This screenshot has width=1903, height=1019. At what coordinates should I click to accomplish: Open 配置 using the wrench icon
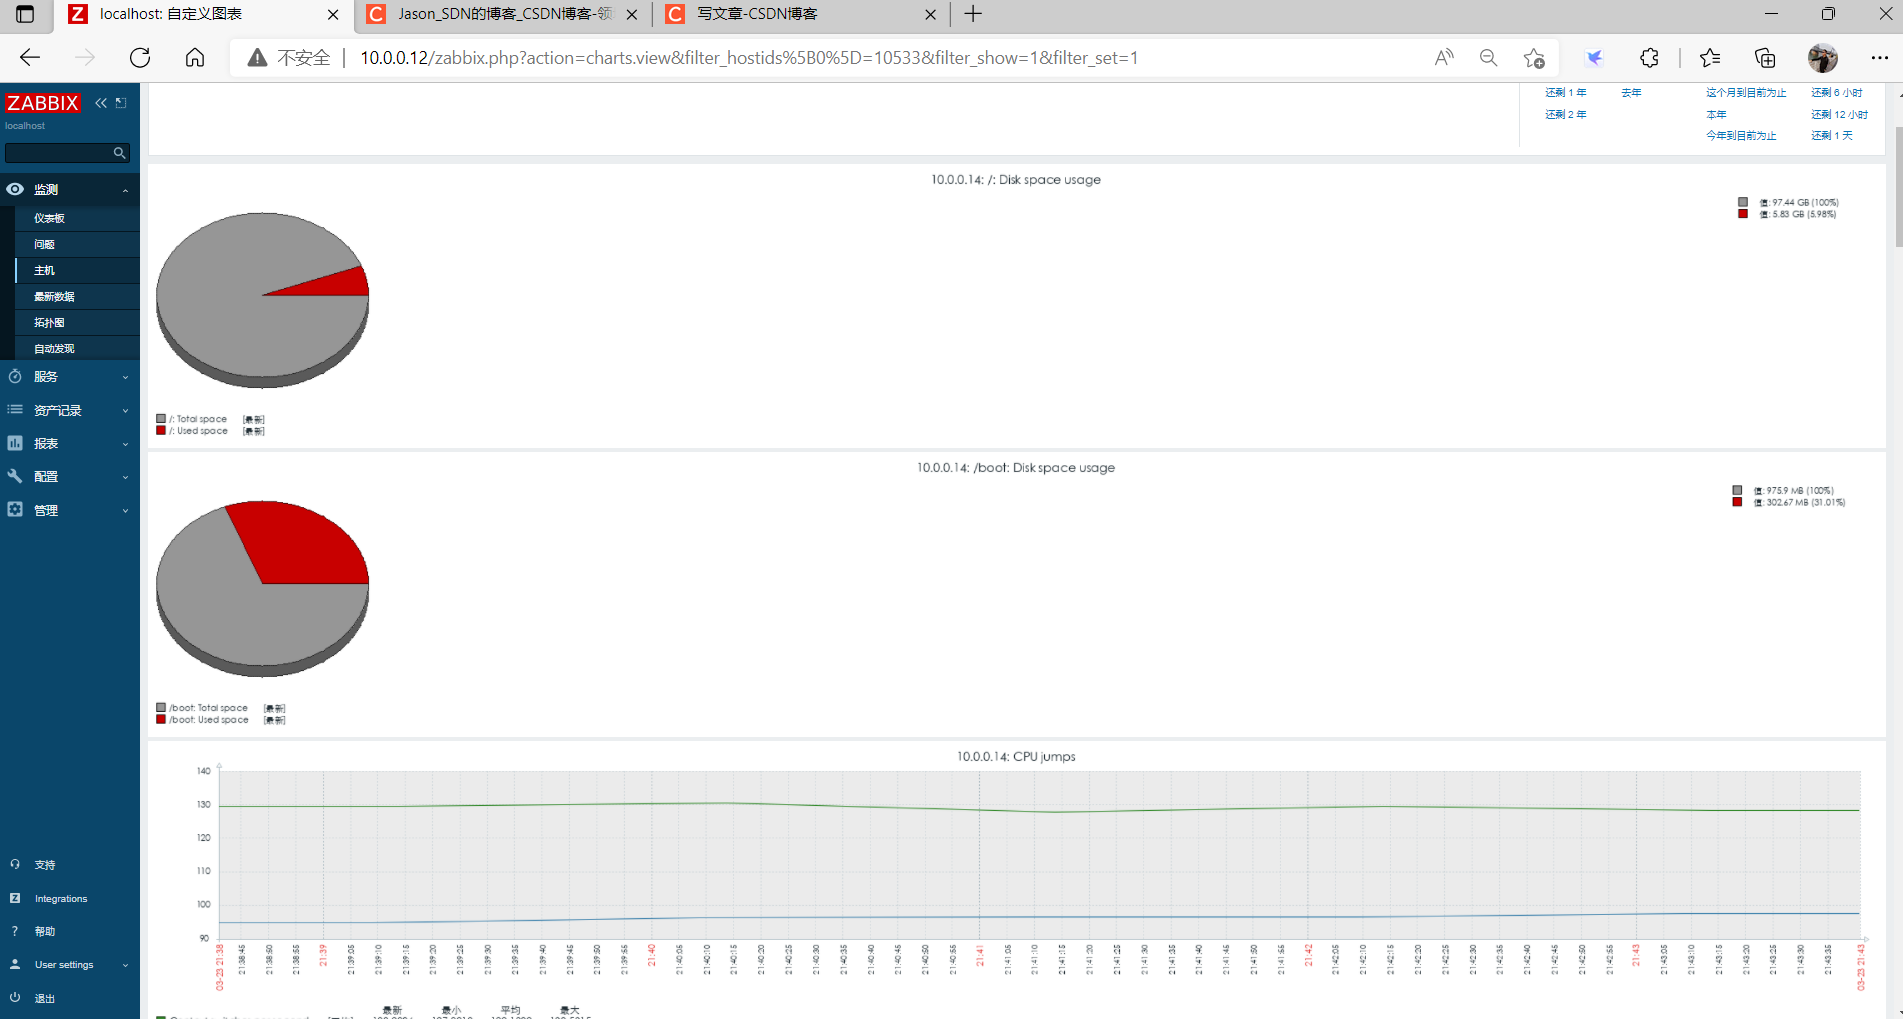tap(15, 476)
